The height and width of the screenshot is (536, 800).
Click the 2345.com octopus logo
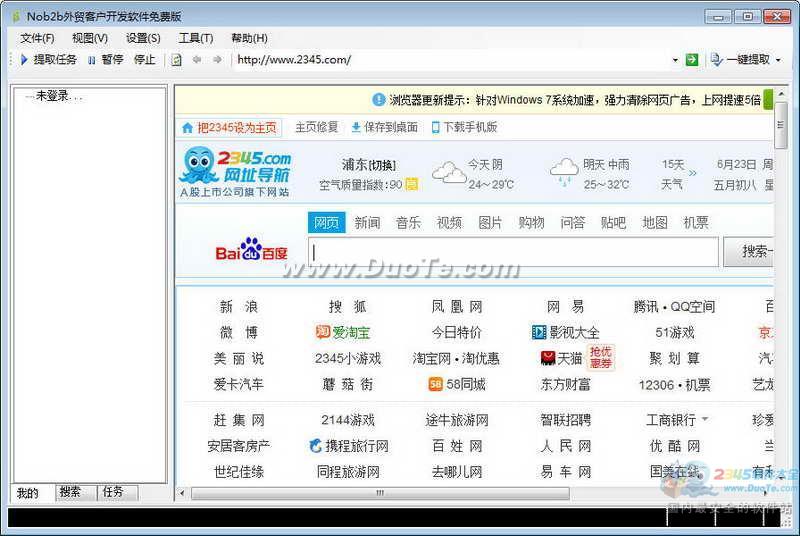point(235,172)
